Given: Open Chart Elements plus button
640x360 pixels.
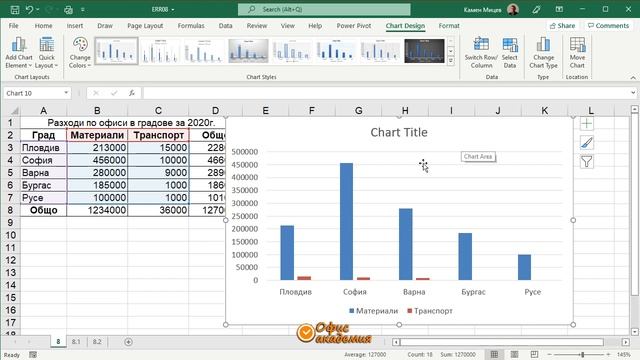Looking at the screenshot, I should 587,124.
